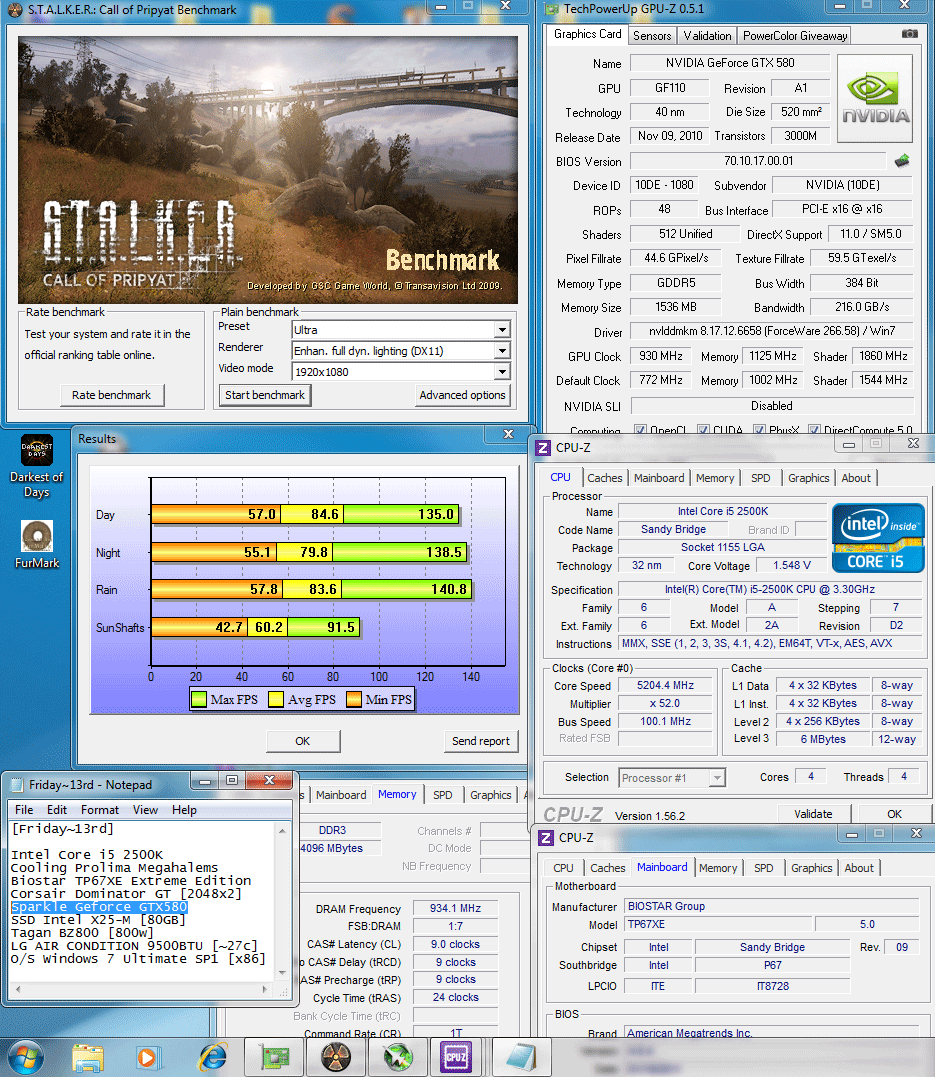Open the Darkest of Days desktop shortcut
Viewport: 935px width, 1077px height.
36,467
